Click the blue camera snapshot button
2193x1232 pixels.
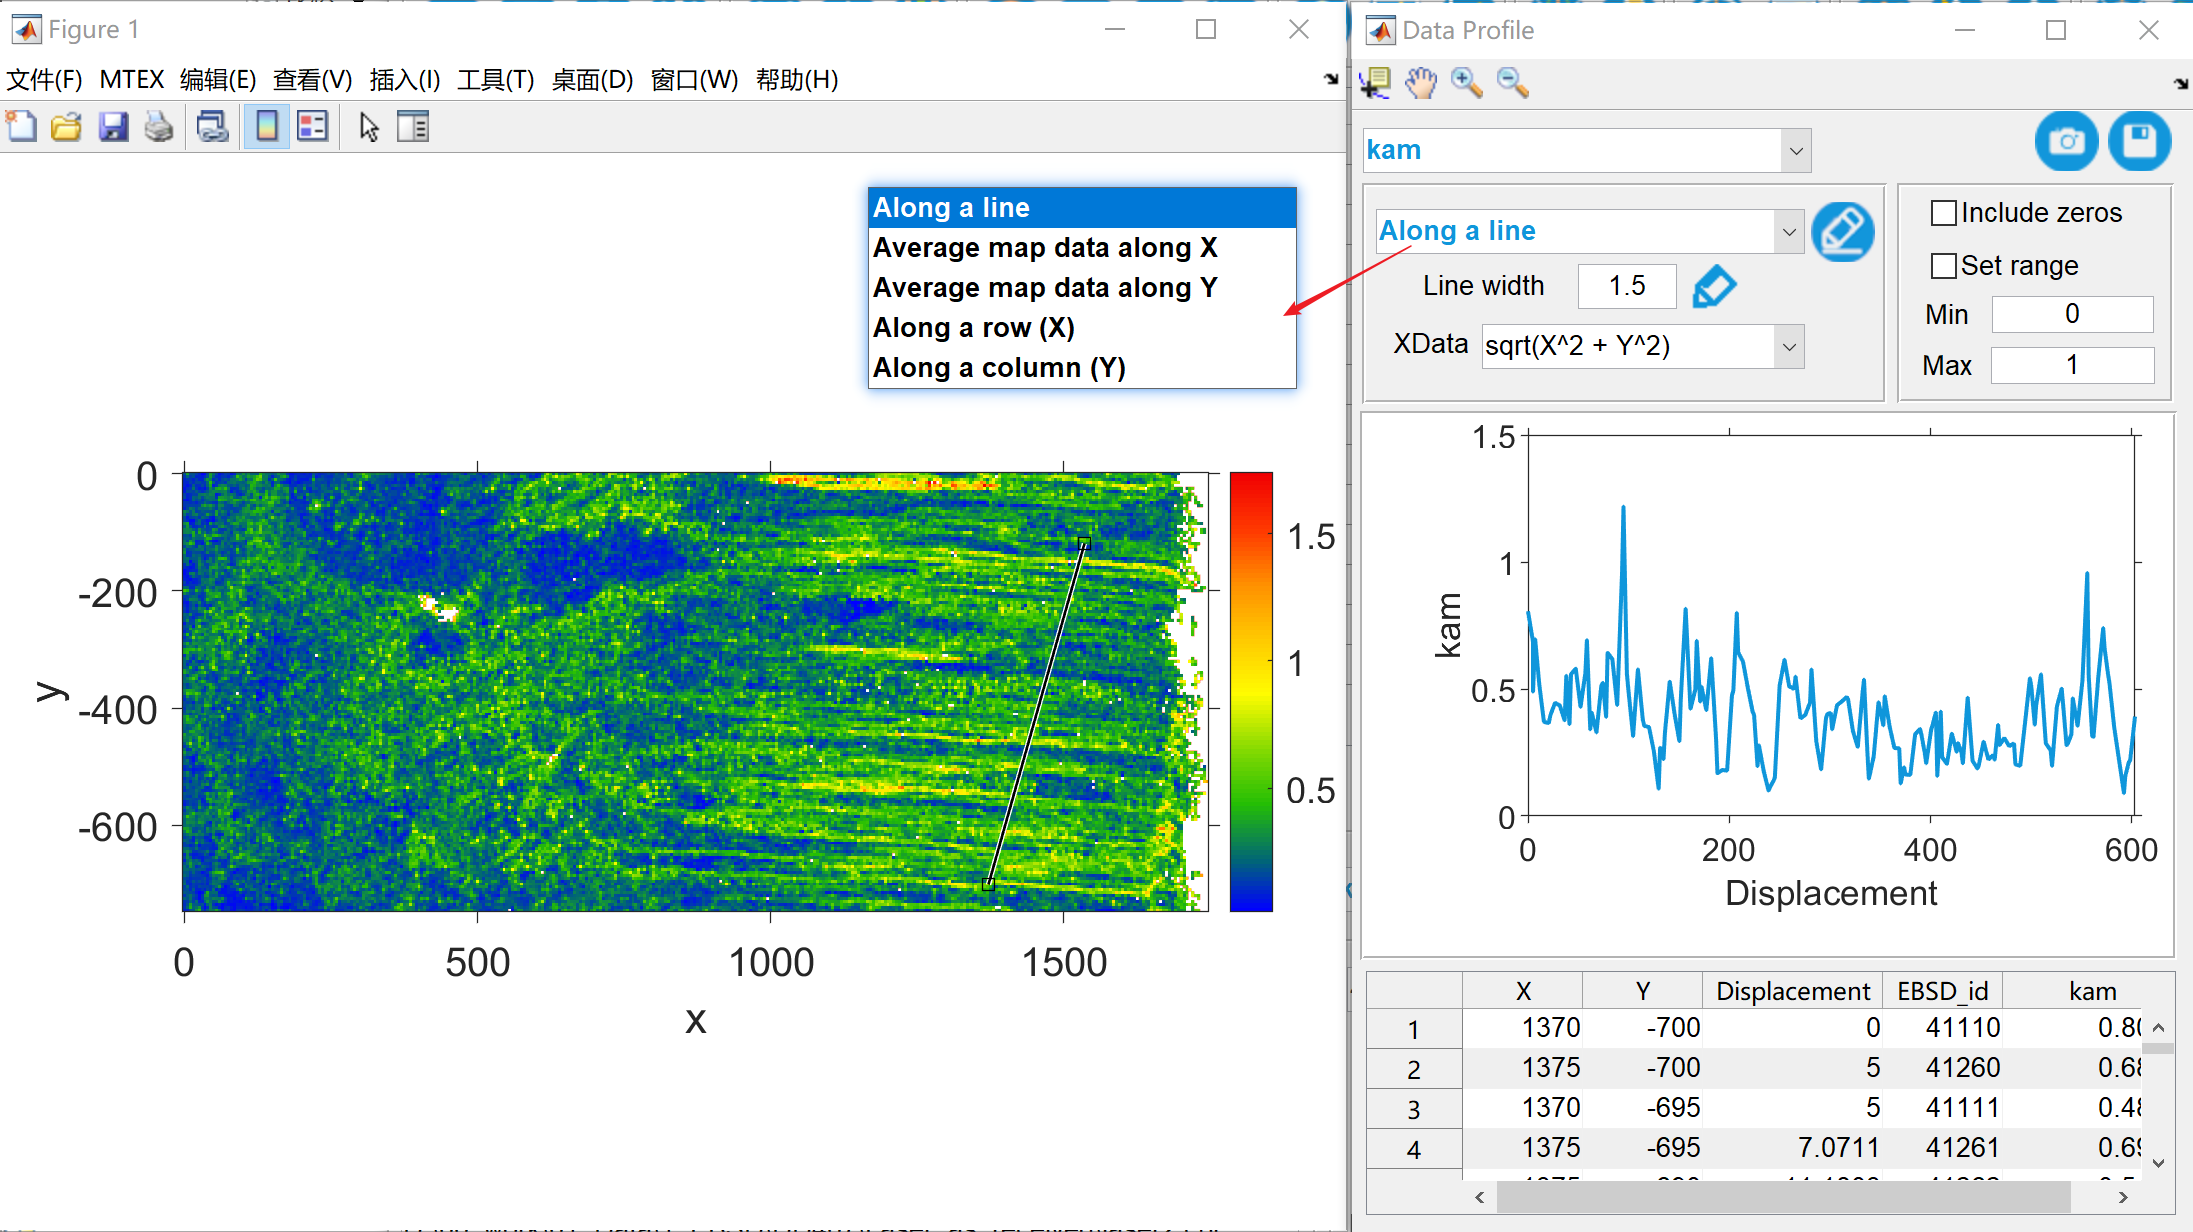pos(2065,142)
